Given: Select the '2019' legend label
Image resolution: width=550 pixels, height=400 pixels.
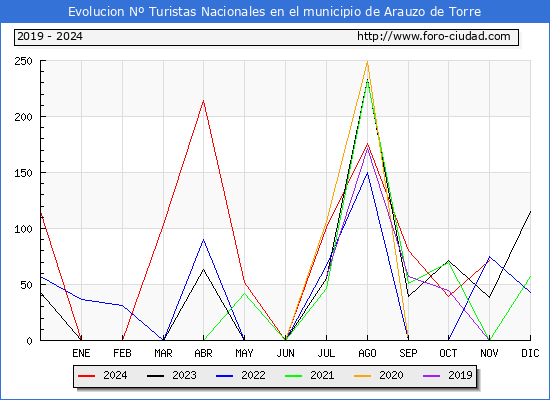Looking at the screenshot, I should pyautogui.click(x=460, y=375).
